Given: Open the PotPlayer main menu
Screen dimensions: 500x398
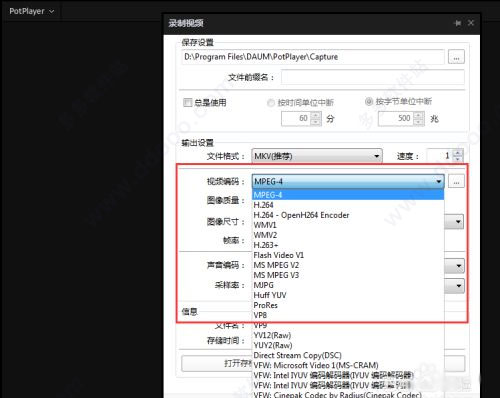Looking at the screenshot, I should (x=31, y=11).
